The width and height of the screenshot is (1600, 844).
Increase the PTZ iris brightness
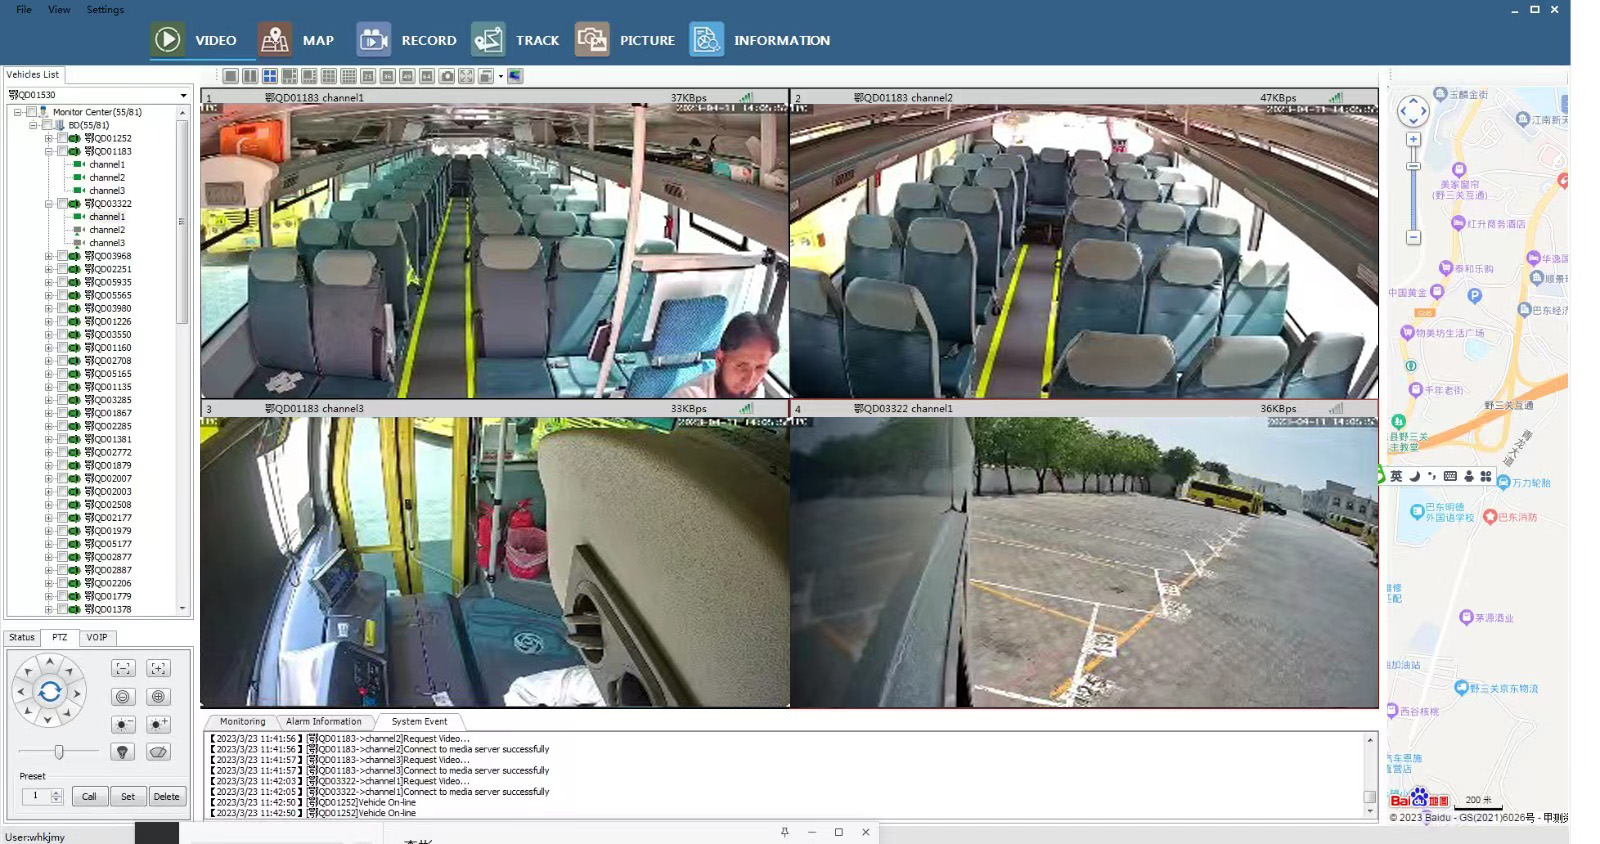[x=158, y=724]
